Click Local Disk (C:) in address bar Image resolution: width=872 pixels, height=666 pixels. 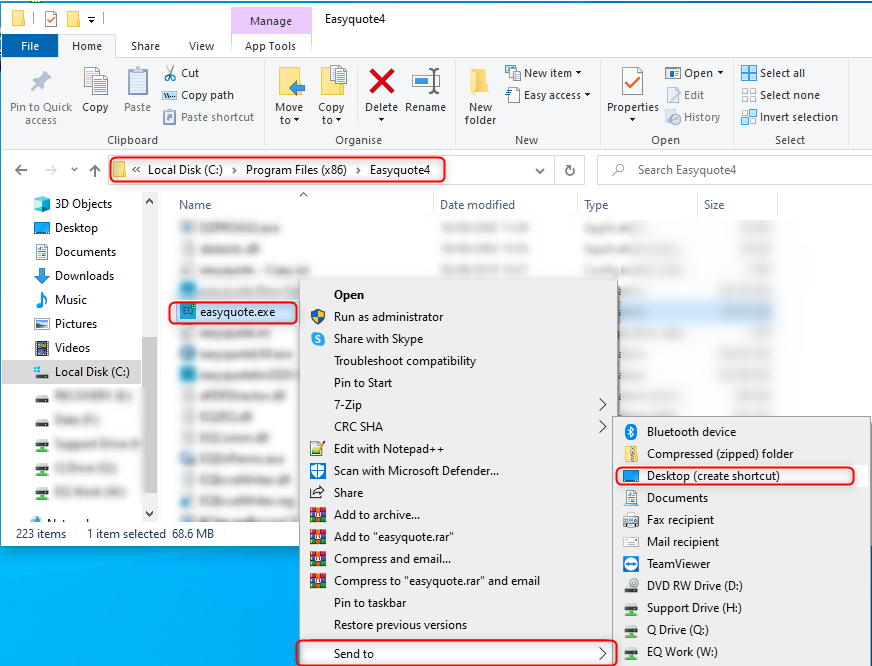pyautogui.click(x=185, y=170)
